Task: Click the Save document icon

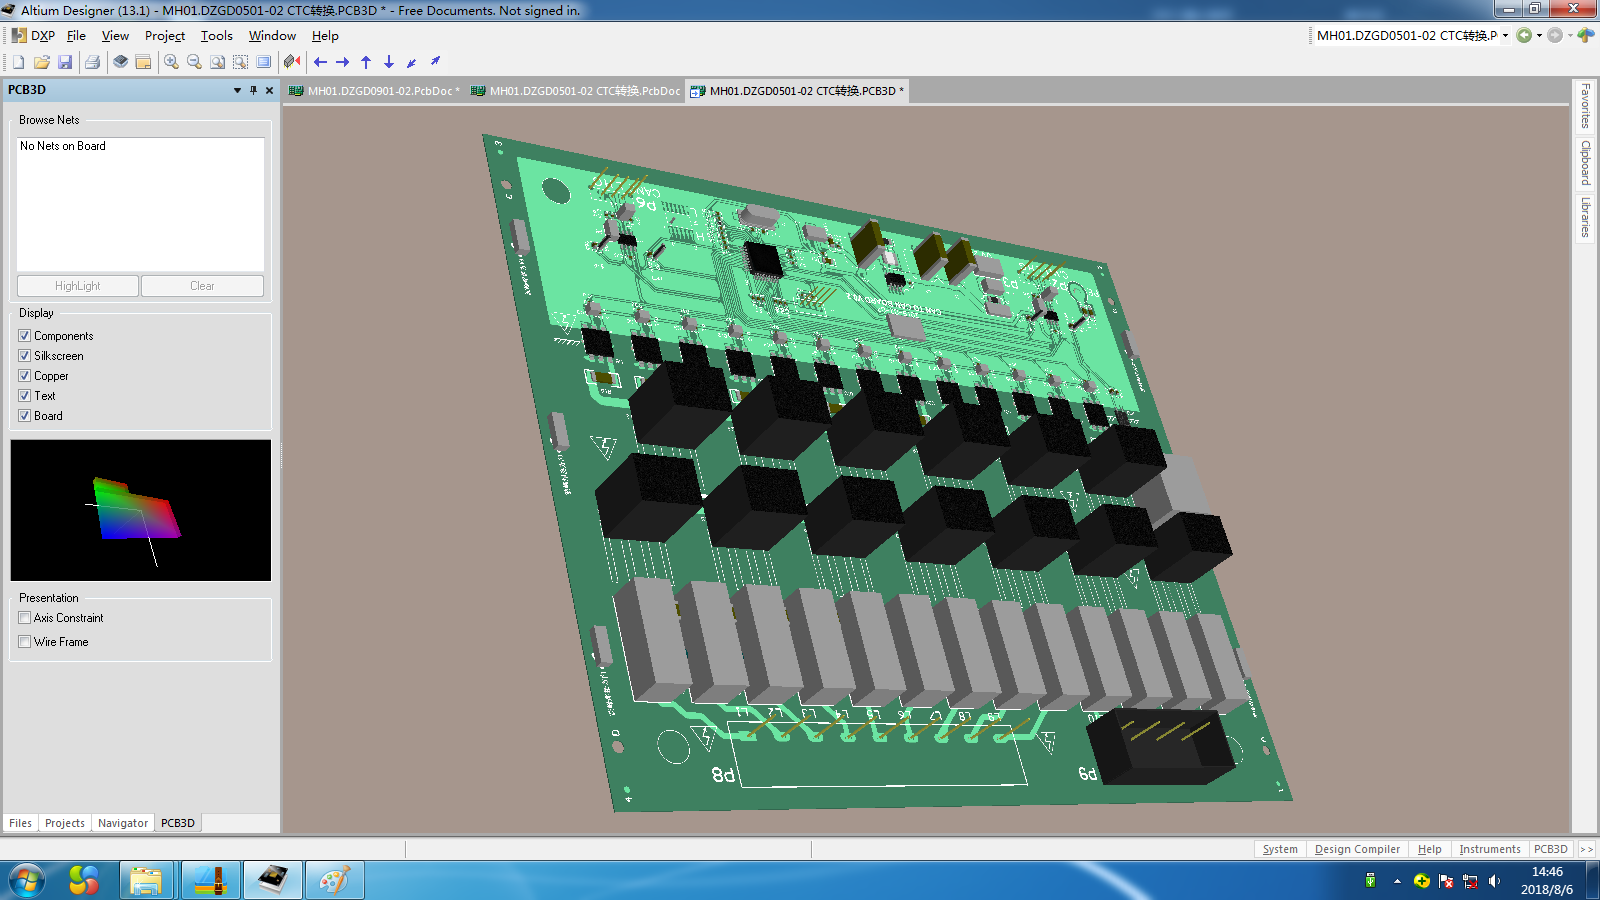Action: tap(65, 62)
